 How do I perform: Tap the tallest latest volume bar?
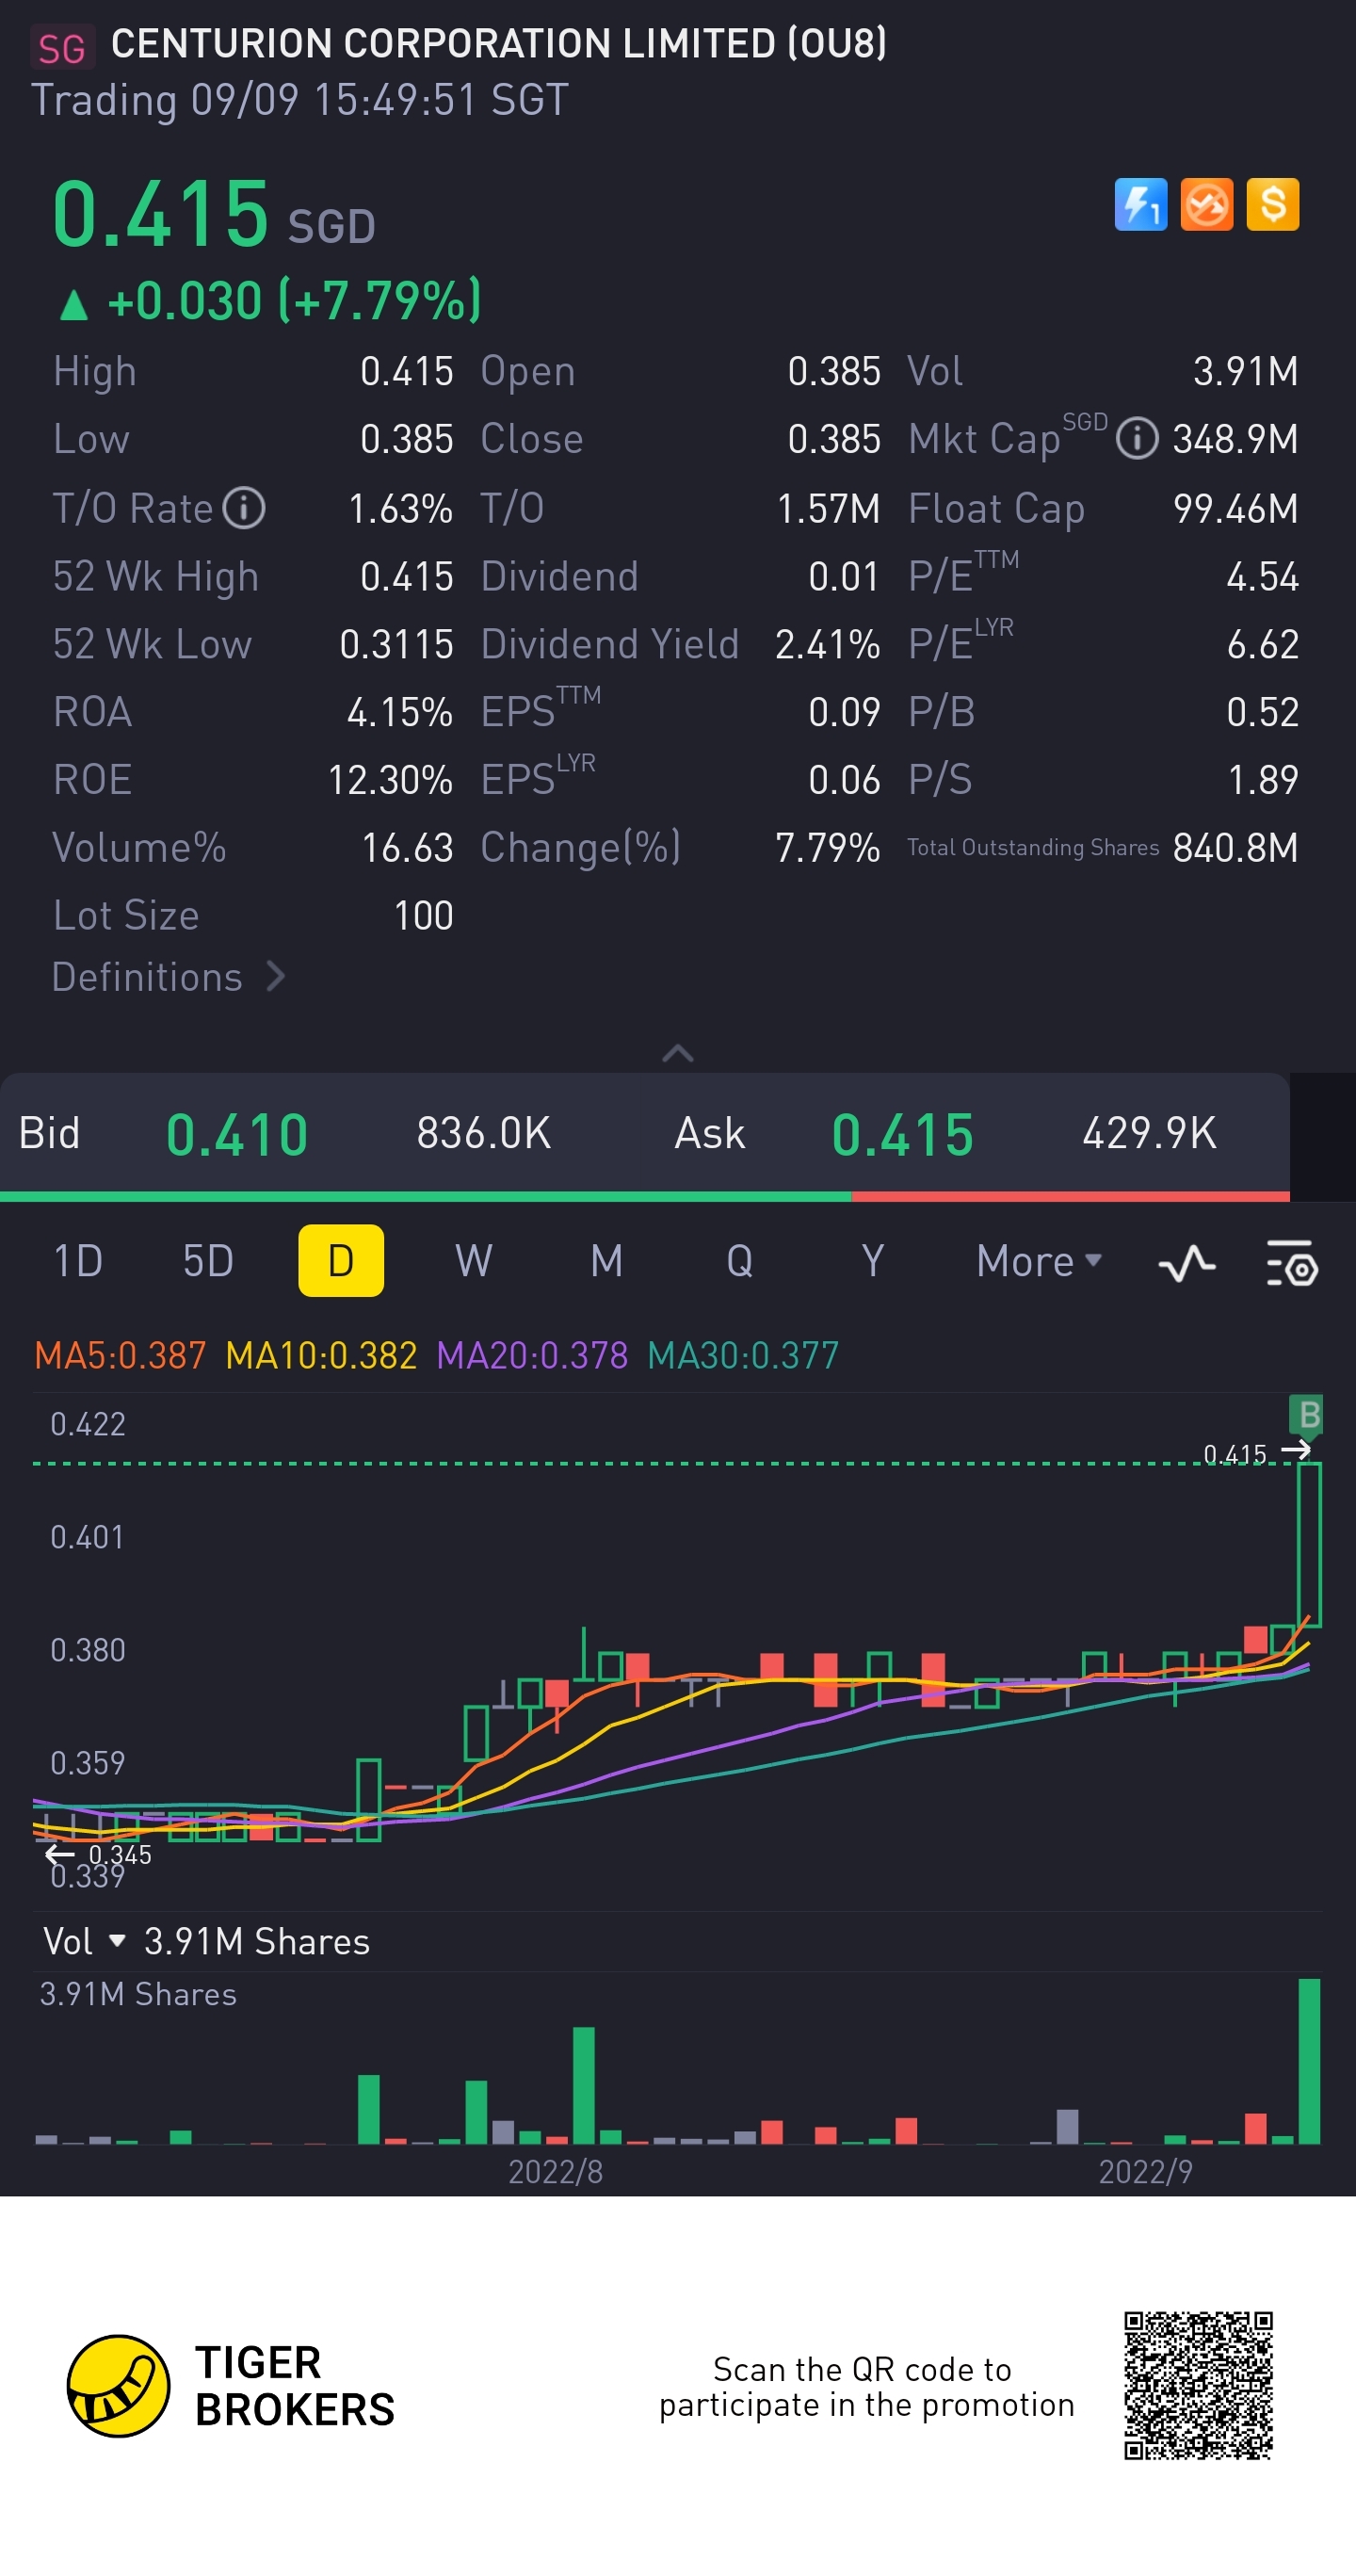pyautogui.click(x=1309, y=2061)
